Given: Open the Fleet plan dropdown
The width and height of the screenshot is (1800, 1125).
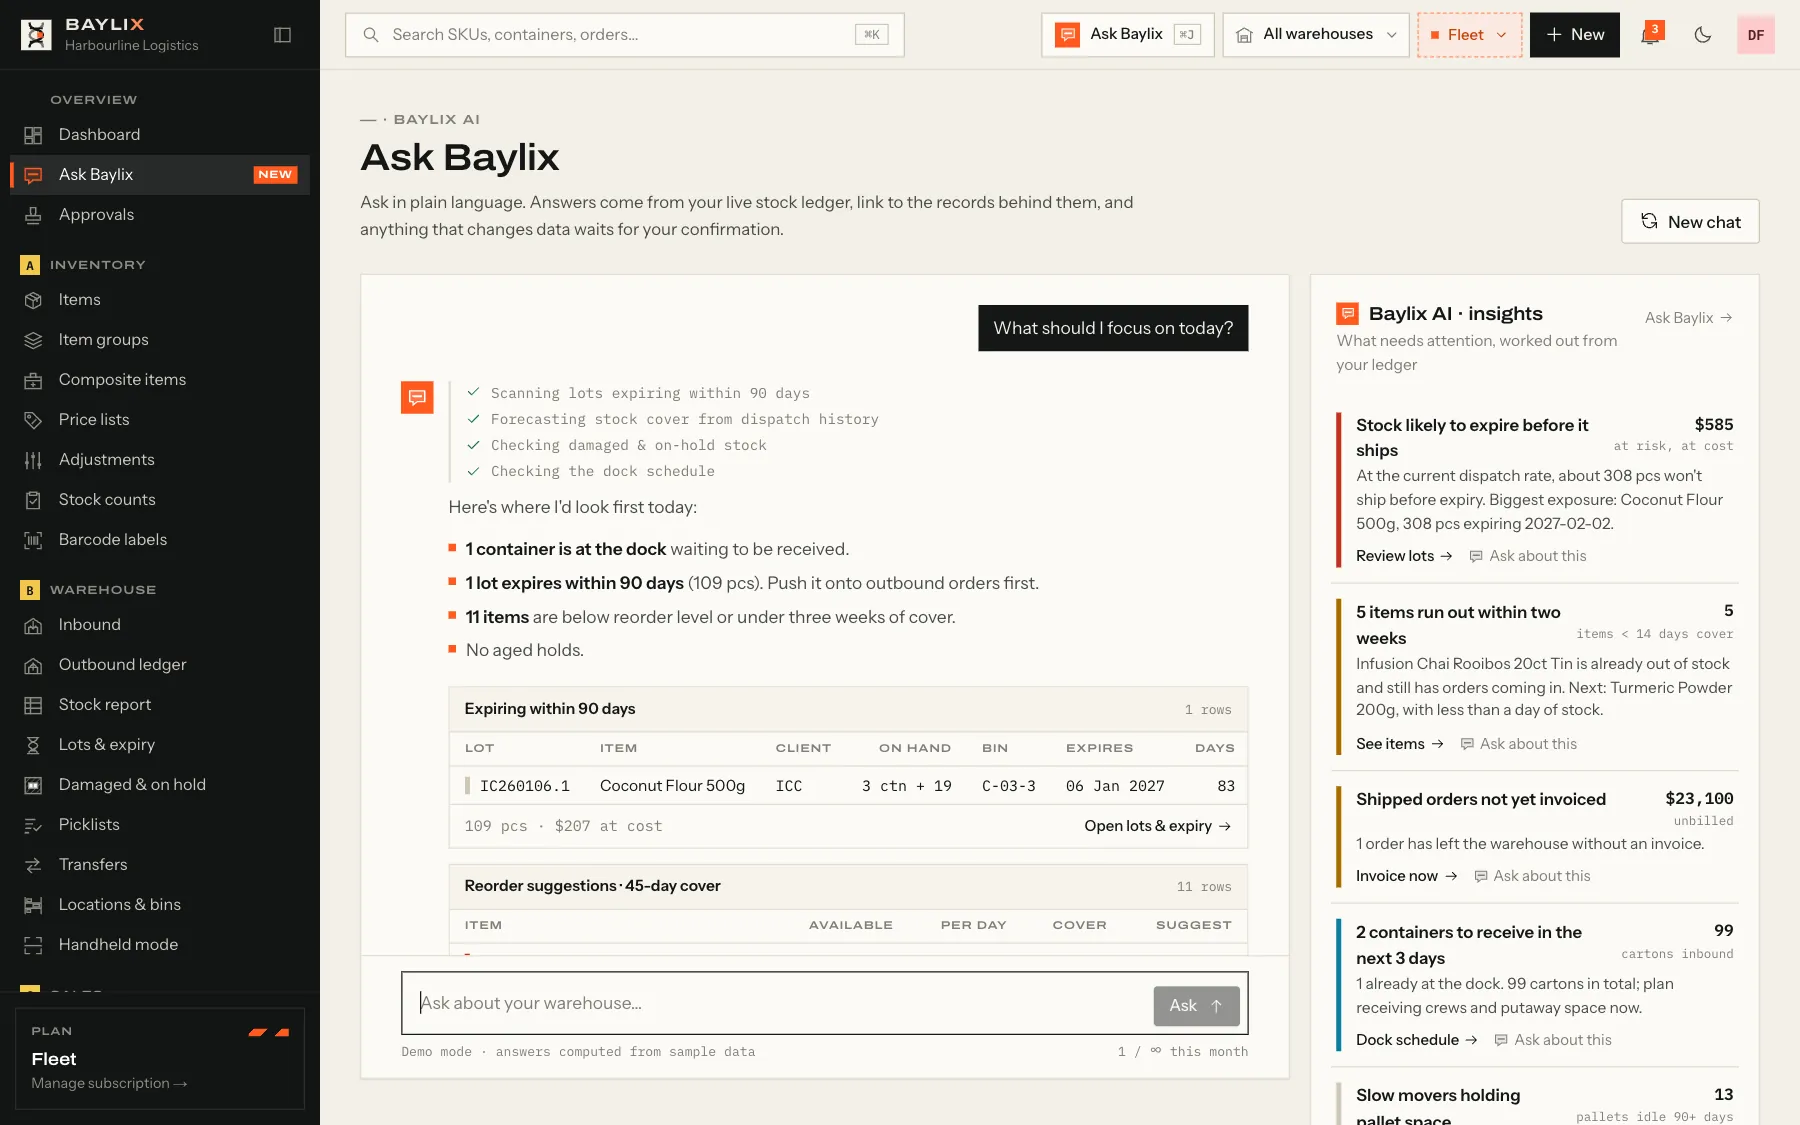Looking at the screenshot, I should point(1469,35).
